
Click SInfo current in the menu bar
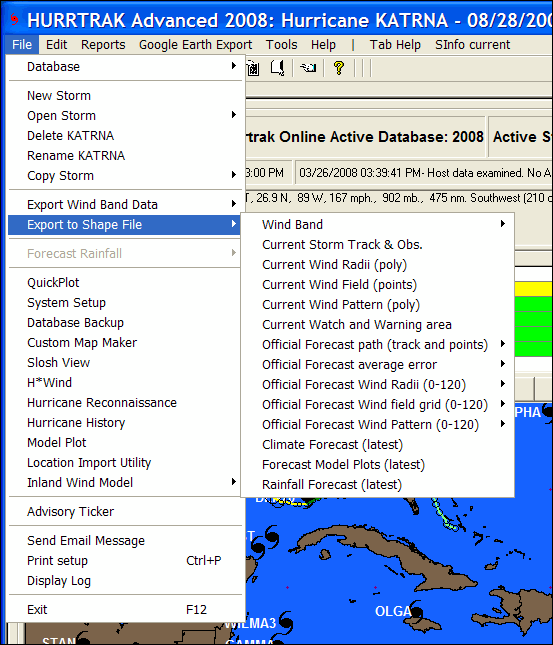[x=472, y=44]
